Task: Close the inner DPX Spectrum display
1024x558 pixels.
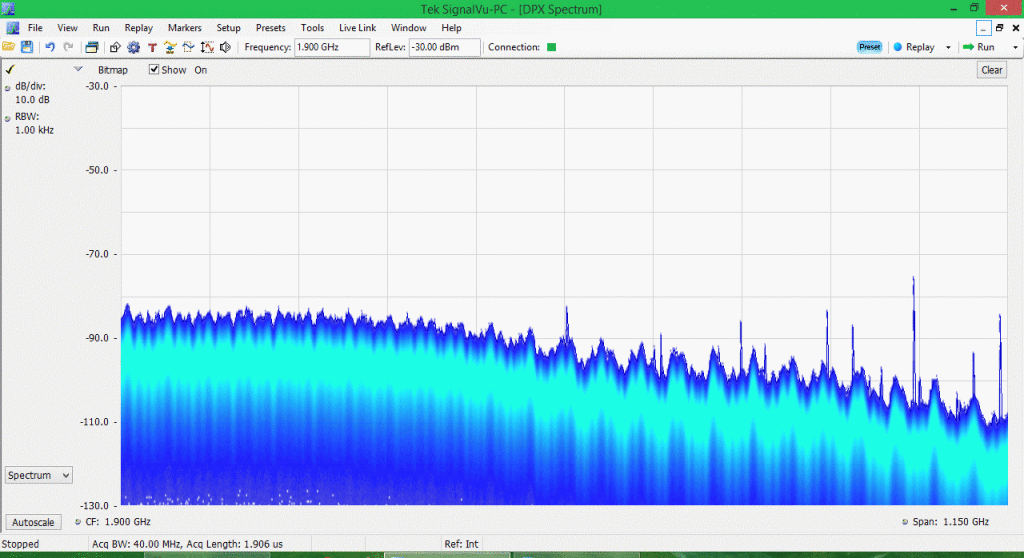Action: click(x=1016, y=27)
